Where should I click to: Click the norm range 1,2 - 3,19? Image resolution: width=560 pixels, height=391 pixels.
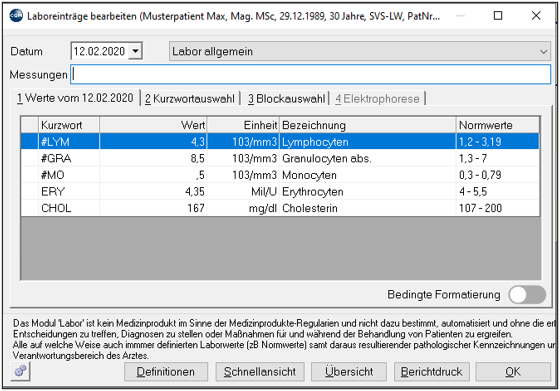(x=480, y=142)
